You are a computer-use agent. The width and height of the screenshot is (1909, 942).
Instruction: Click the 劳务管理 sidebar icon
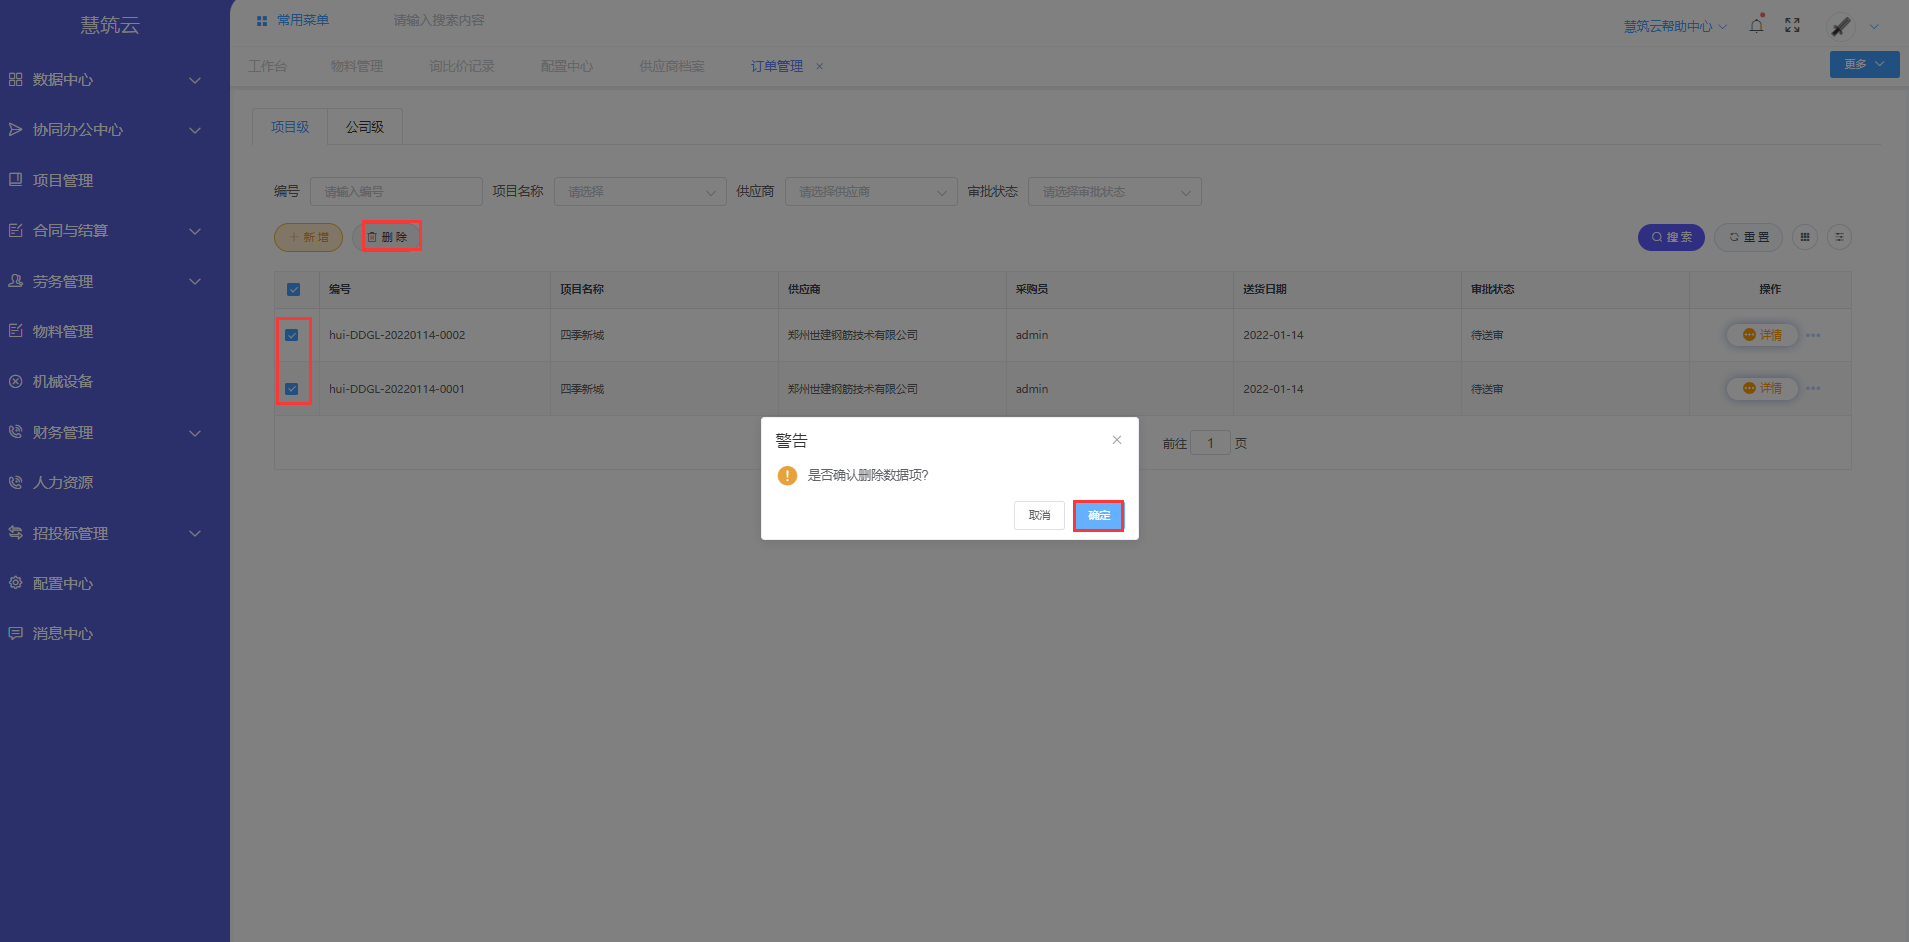[15, 281]
